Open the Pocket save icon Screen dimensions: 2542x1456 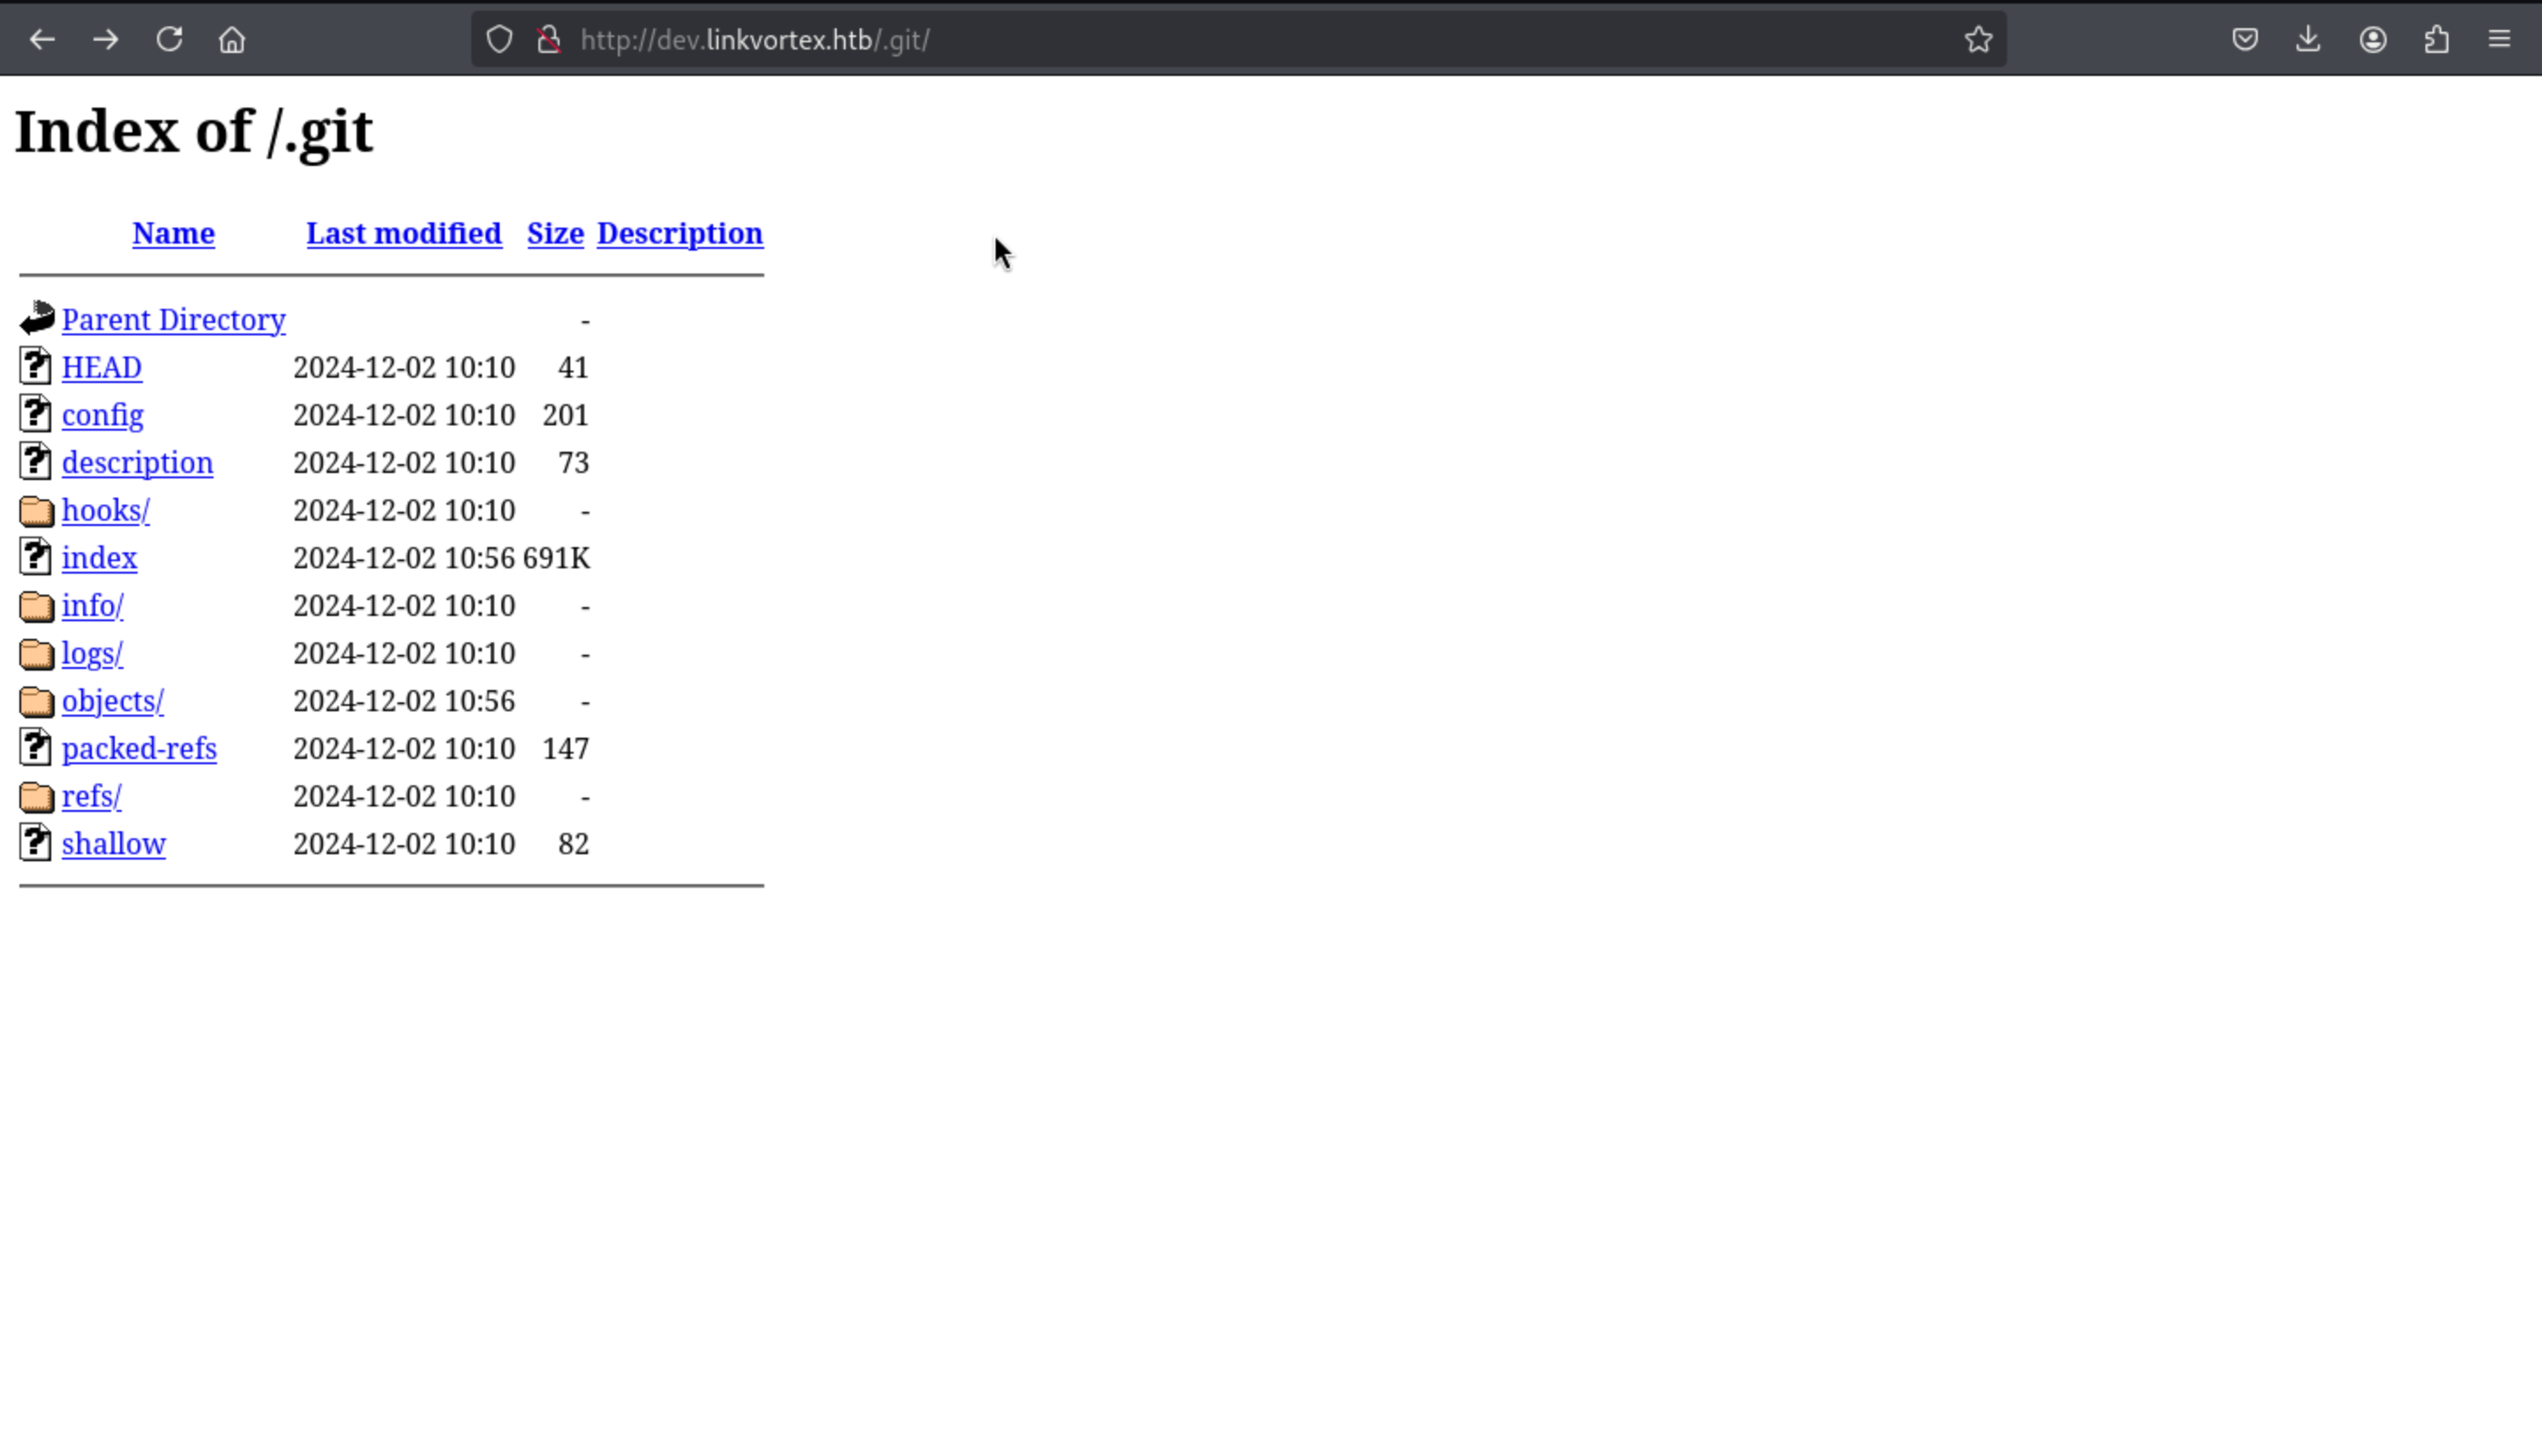click(2245, 40)
